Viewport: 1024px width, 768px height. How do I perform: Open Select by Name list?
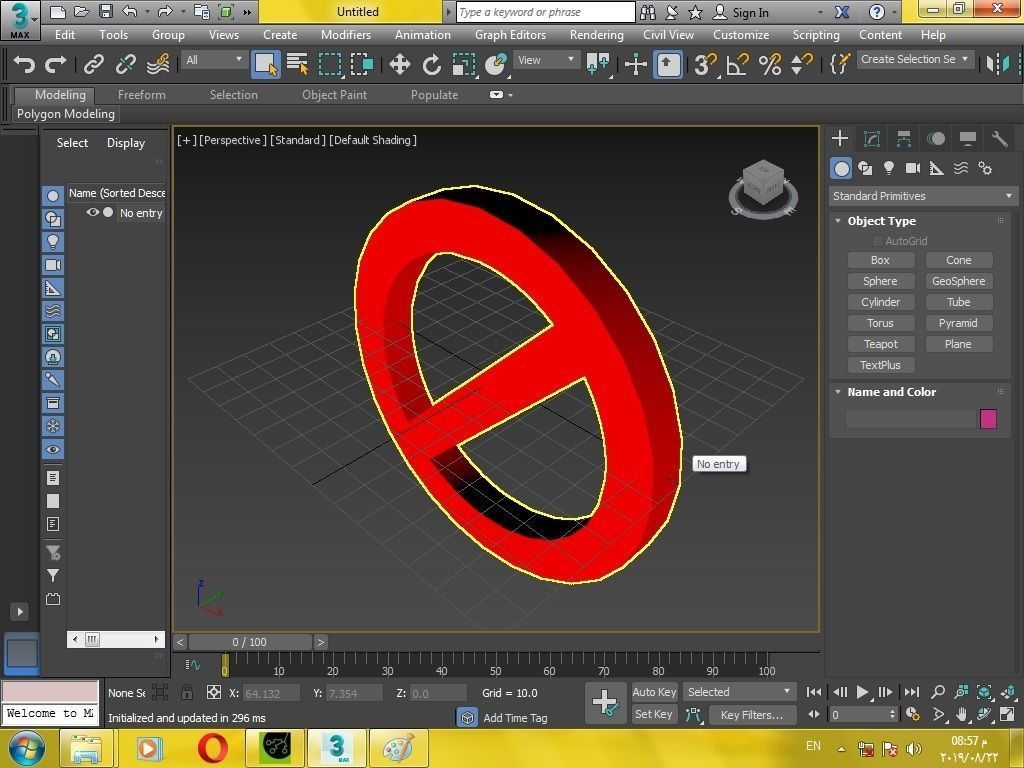point(298,65)
